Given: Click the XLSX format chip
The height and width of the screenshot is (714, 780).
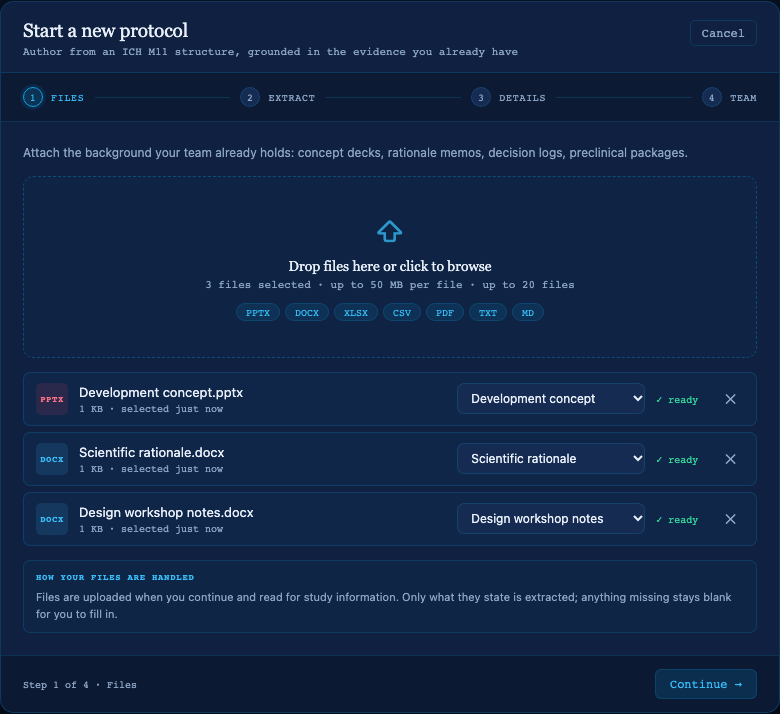Looking at the screenshot, I should click(356, 312).
